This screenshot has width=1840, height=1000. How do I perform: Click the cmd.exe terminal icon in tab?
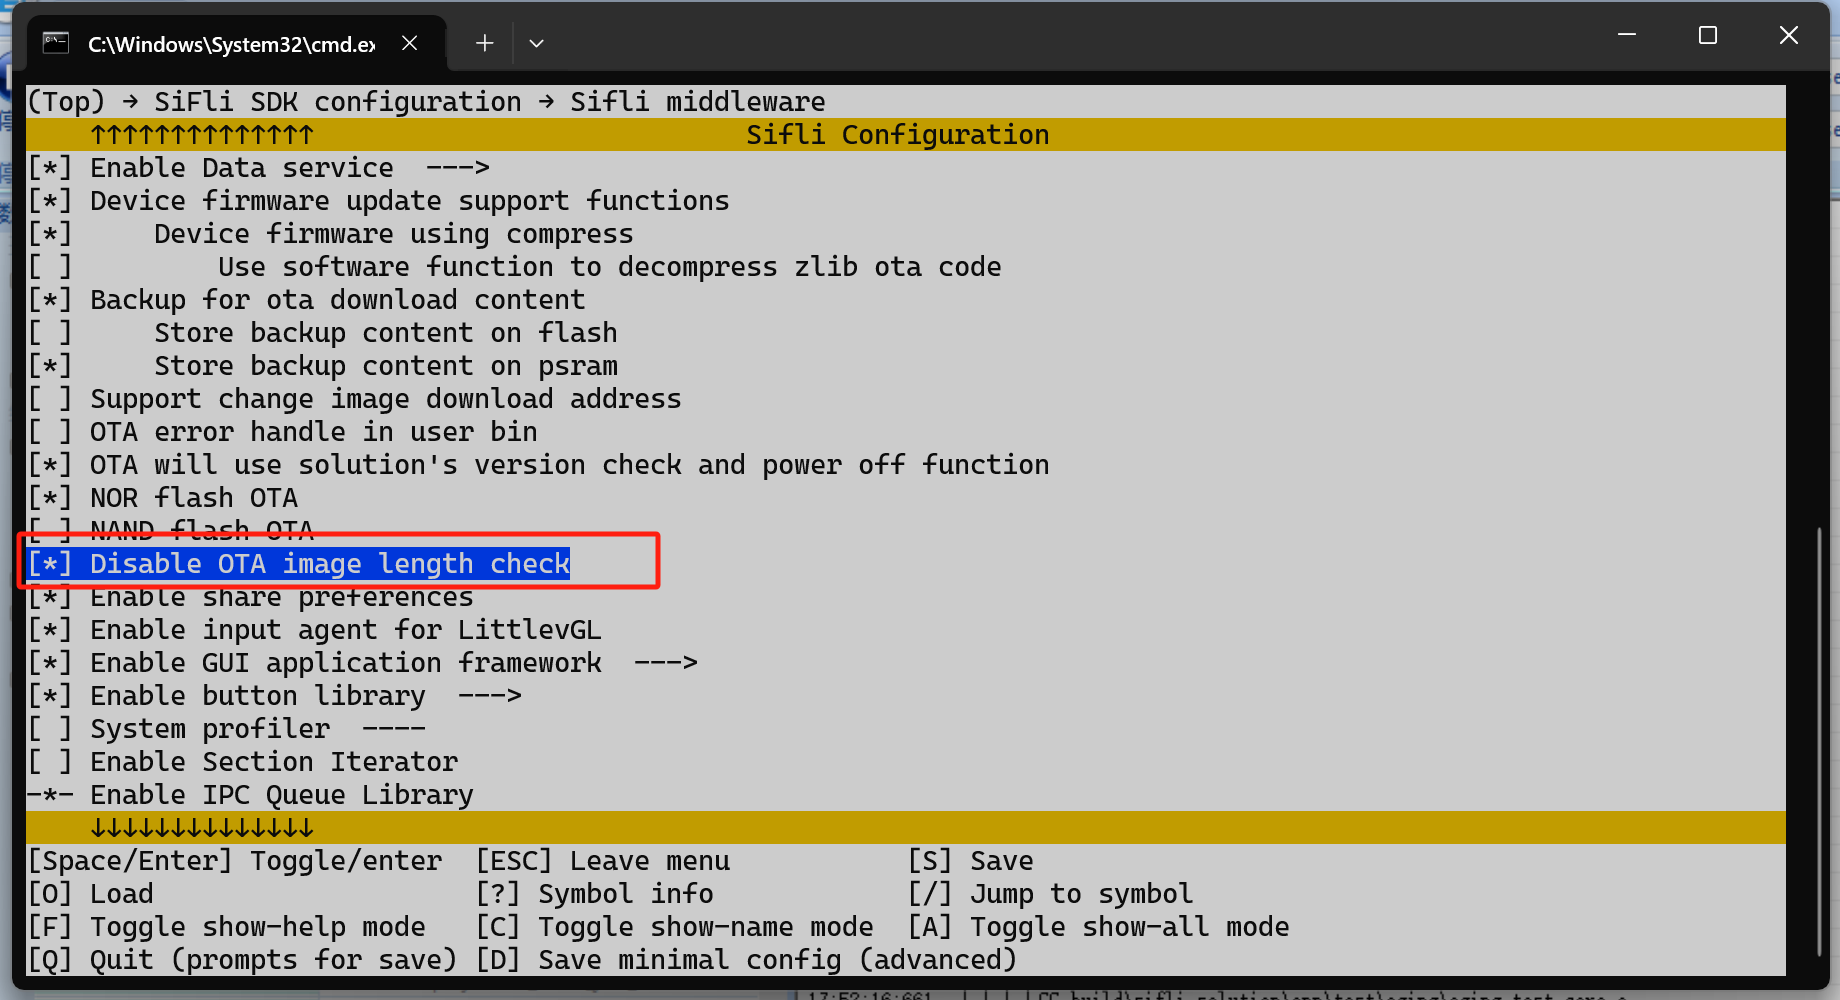tap(56, 43)
